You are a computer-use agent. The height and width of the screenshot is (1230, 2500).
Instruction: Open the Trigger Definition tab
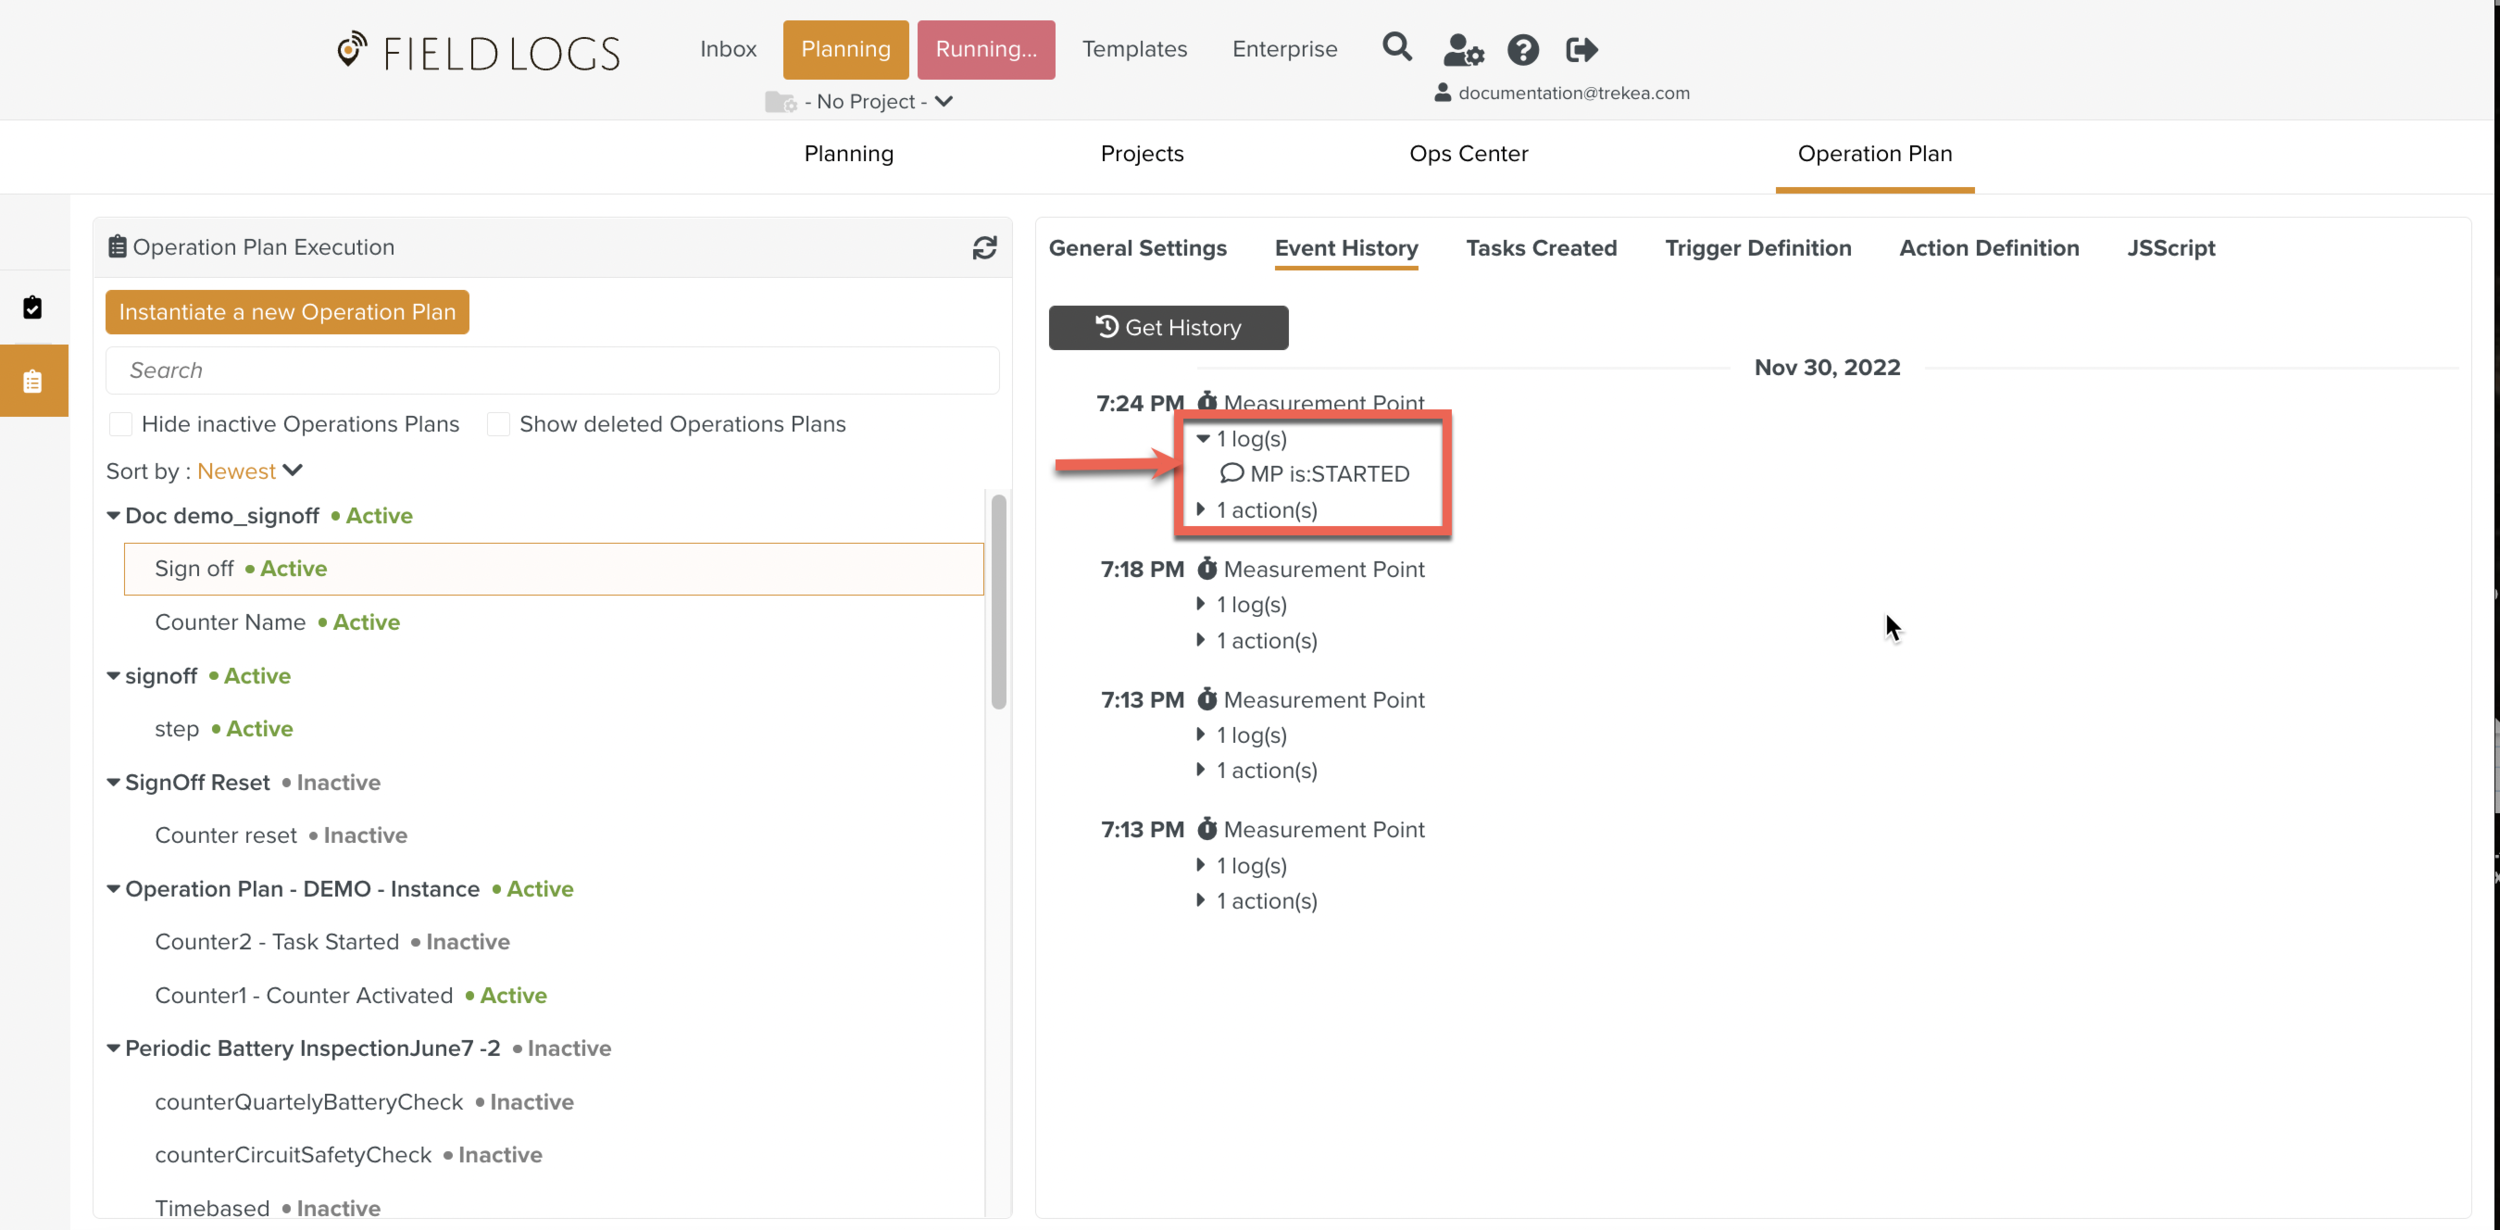click(x=1757, y=248)
